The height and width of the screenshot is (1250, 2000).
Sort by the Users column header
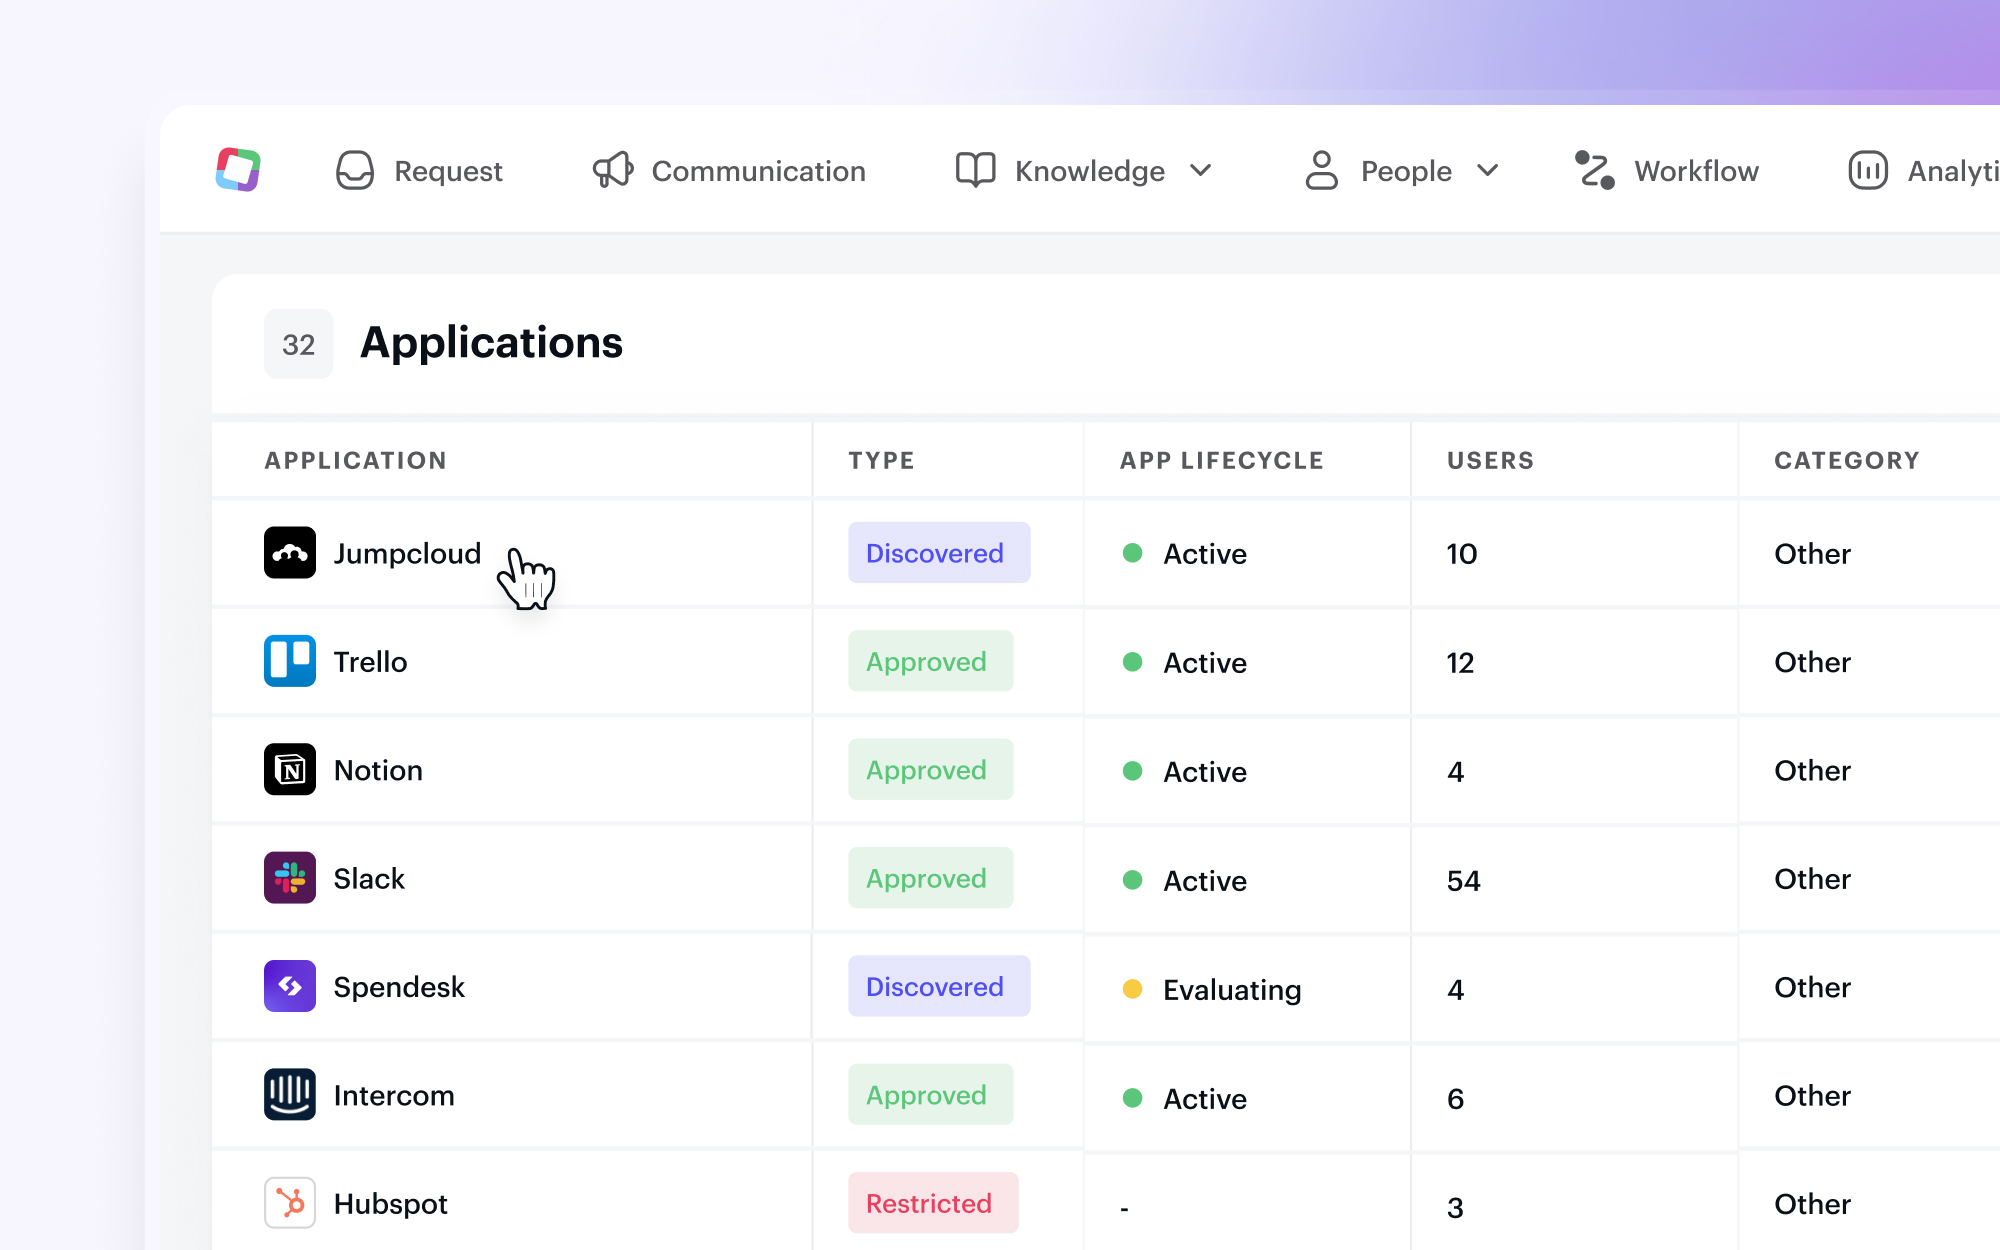tap(1490, 460)
